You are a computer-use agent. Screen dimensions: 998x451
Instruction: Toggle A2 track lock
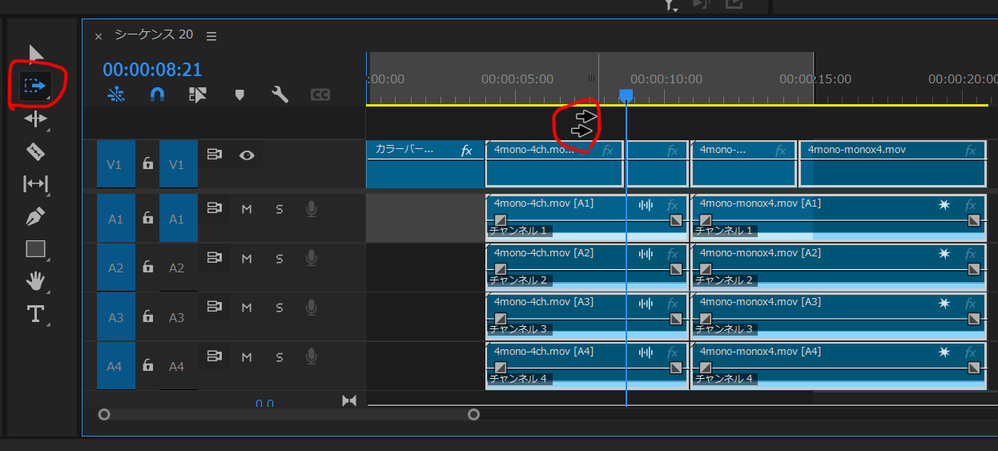click(148, 267)
